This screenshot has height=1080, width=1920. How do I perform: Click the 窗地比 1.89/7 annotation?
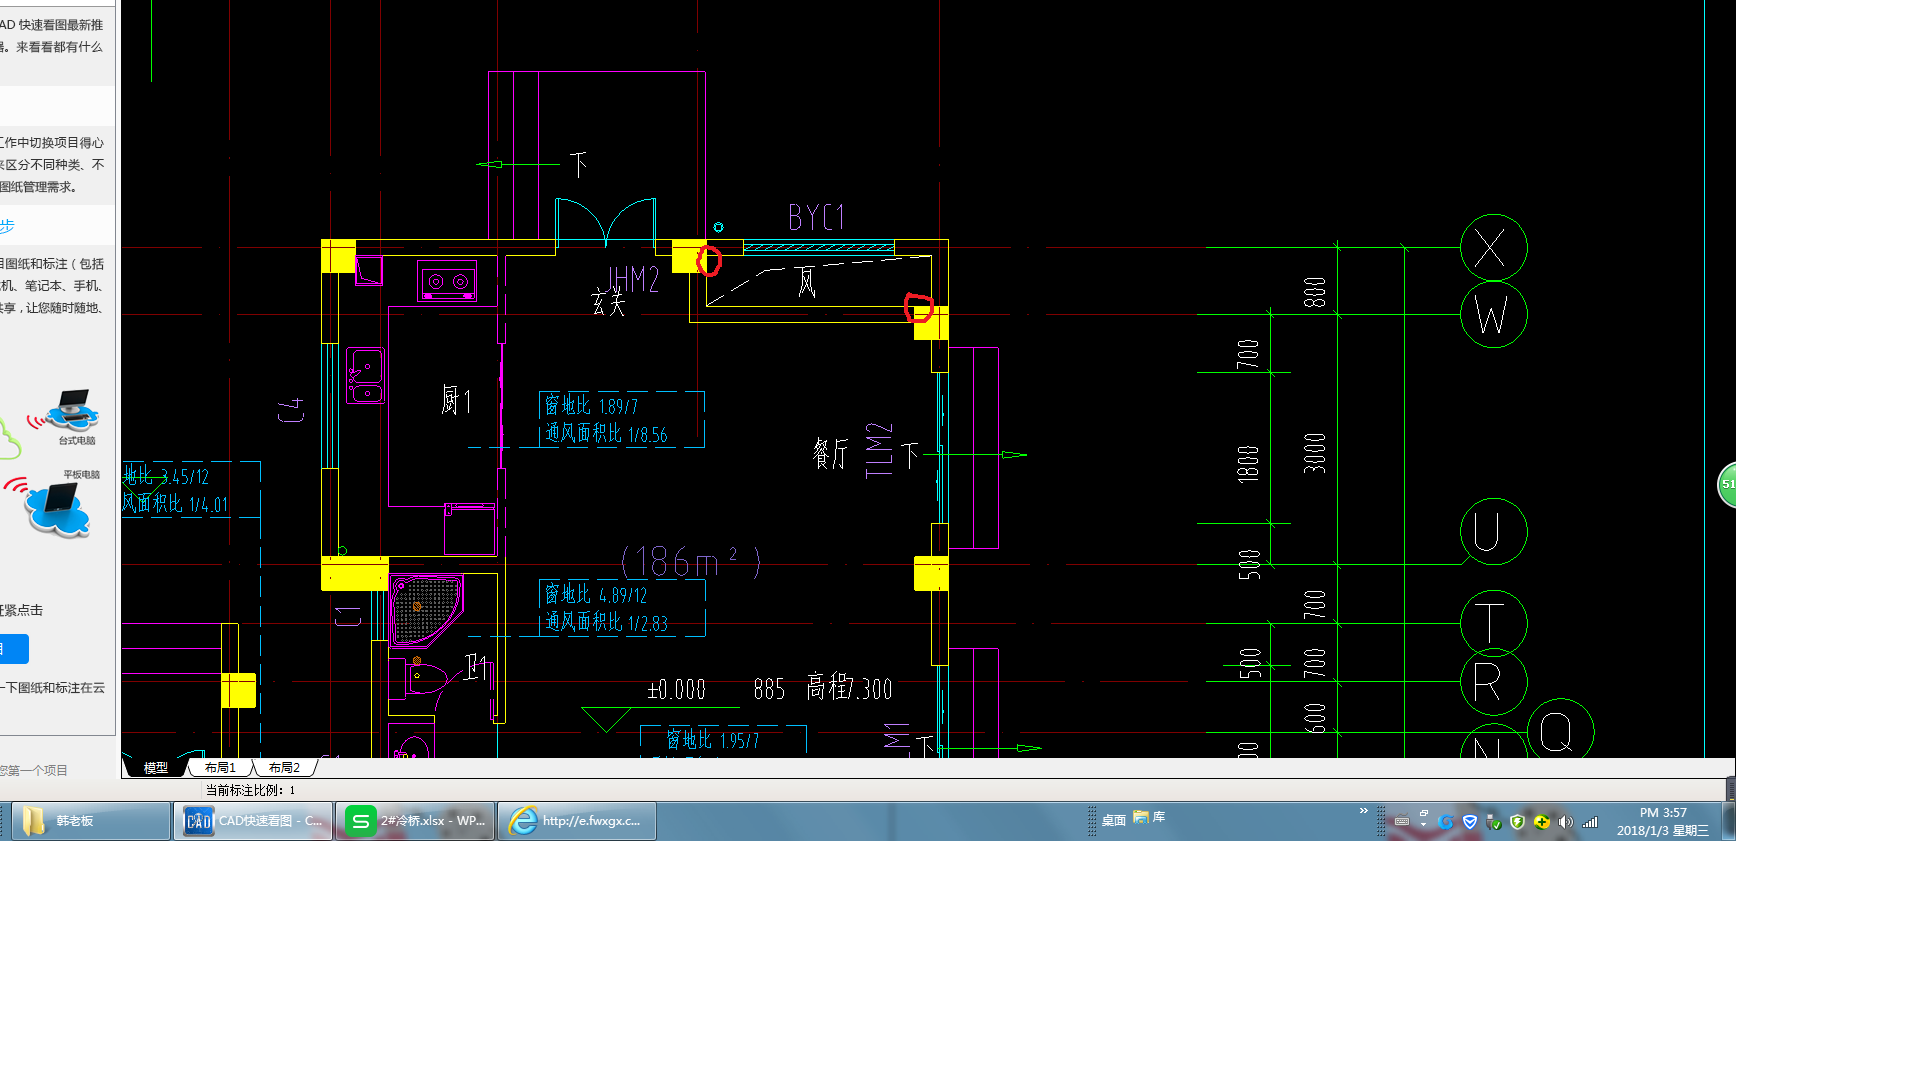pos(591,405)
